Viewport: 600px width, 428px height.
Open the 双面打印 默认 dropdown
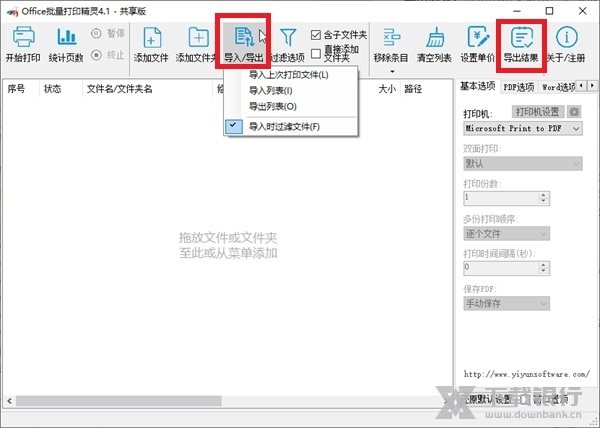click(x=523, y=164)
